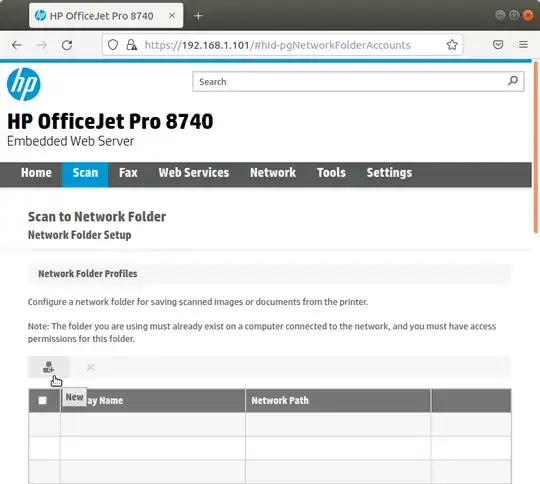This screenshot has height=484, width=540.
Task: Bookmark this page with the star icon
Action: click(452, 45)
